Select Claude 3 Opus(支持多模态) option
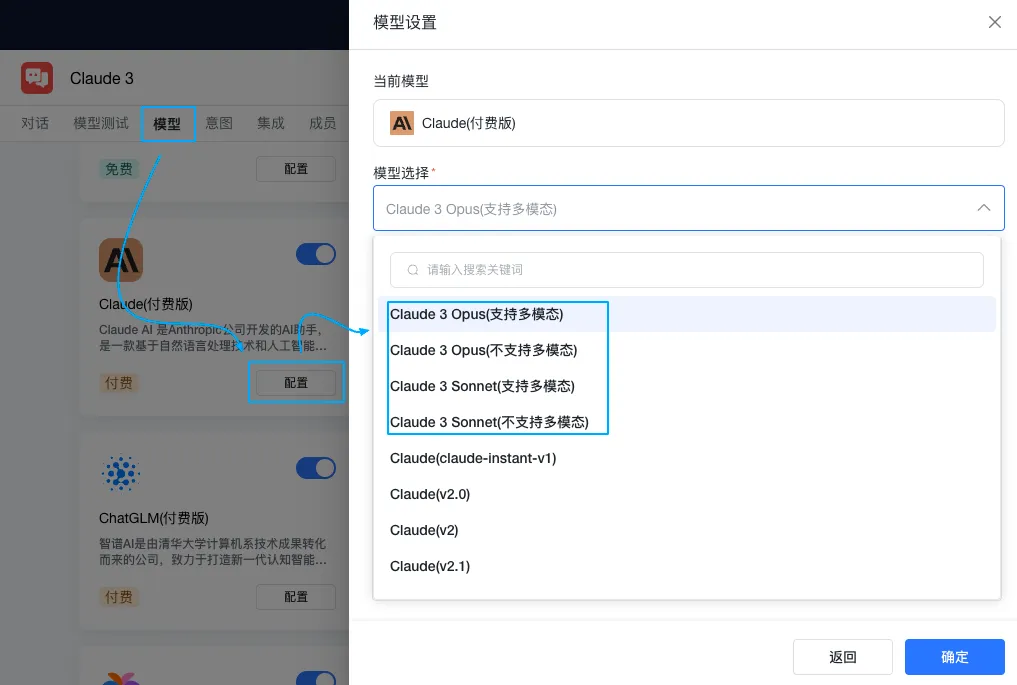The width and height of the screenshot is (1017, 685). (x=687, y=315)
